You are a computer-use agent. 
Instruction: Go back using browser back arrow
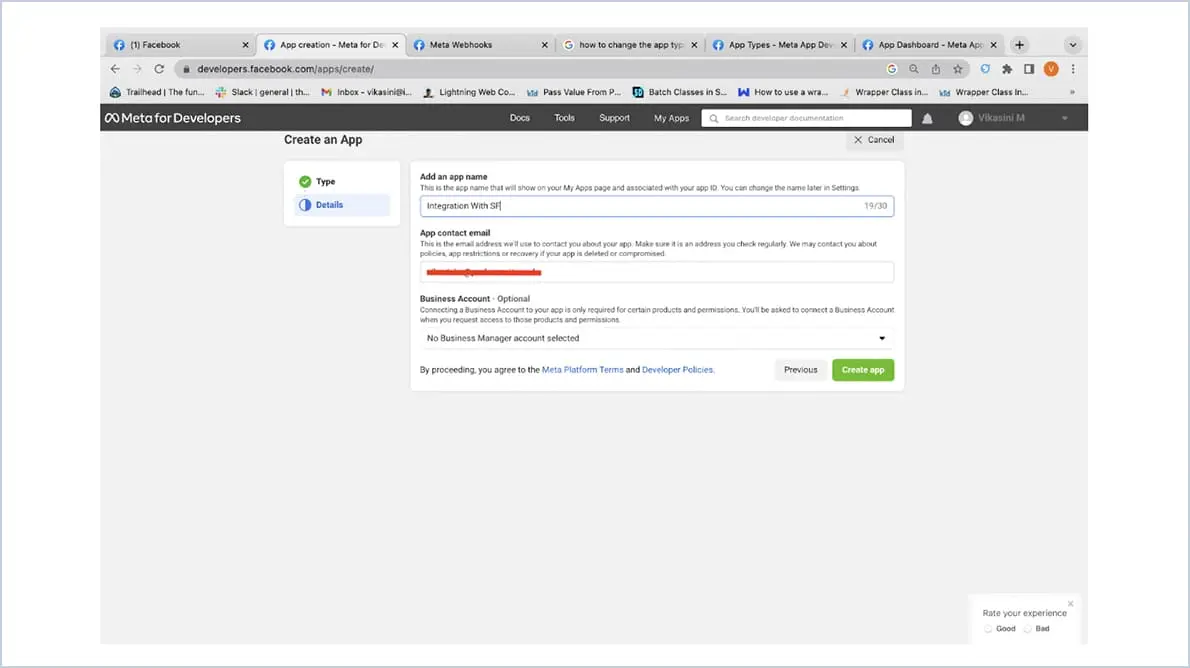pos(115,69)
